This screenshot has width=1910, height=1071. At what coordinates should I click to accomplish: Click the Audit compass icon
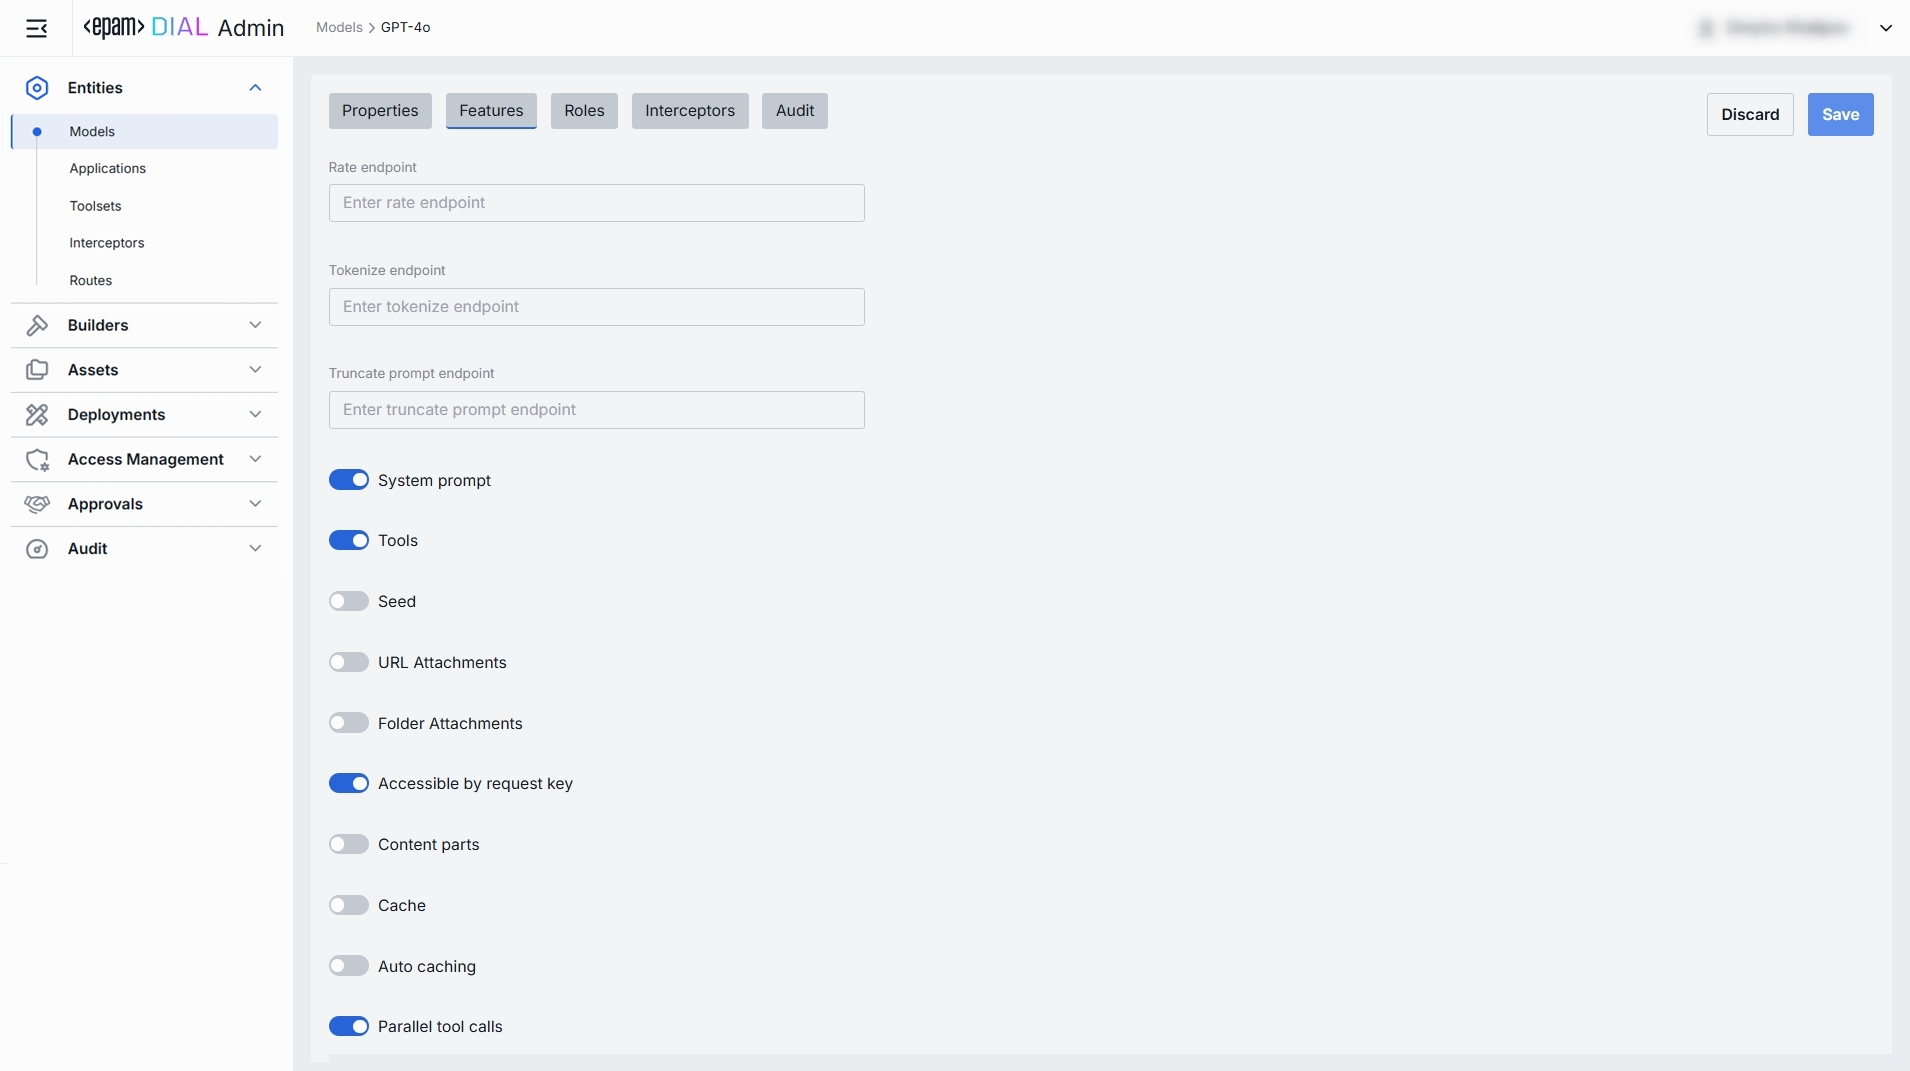[x=37, y=549]
